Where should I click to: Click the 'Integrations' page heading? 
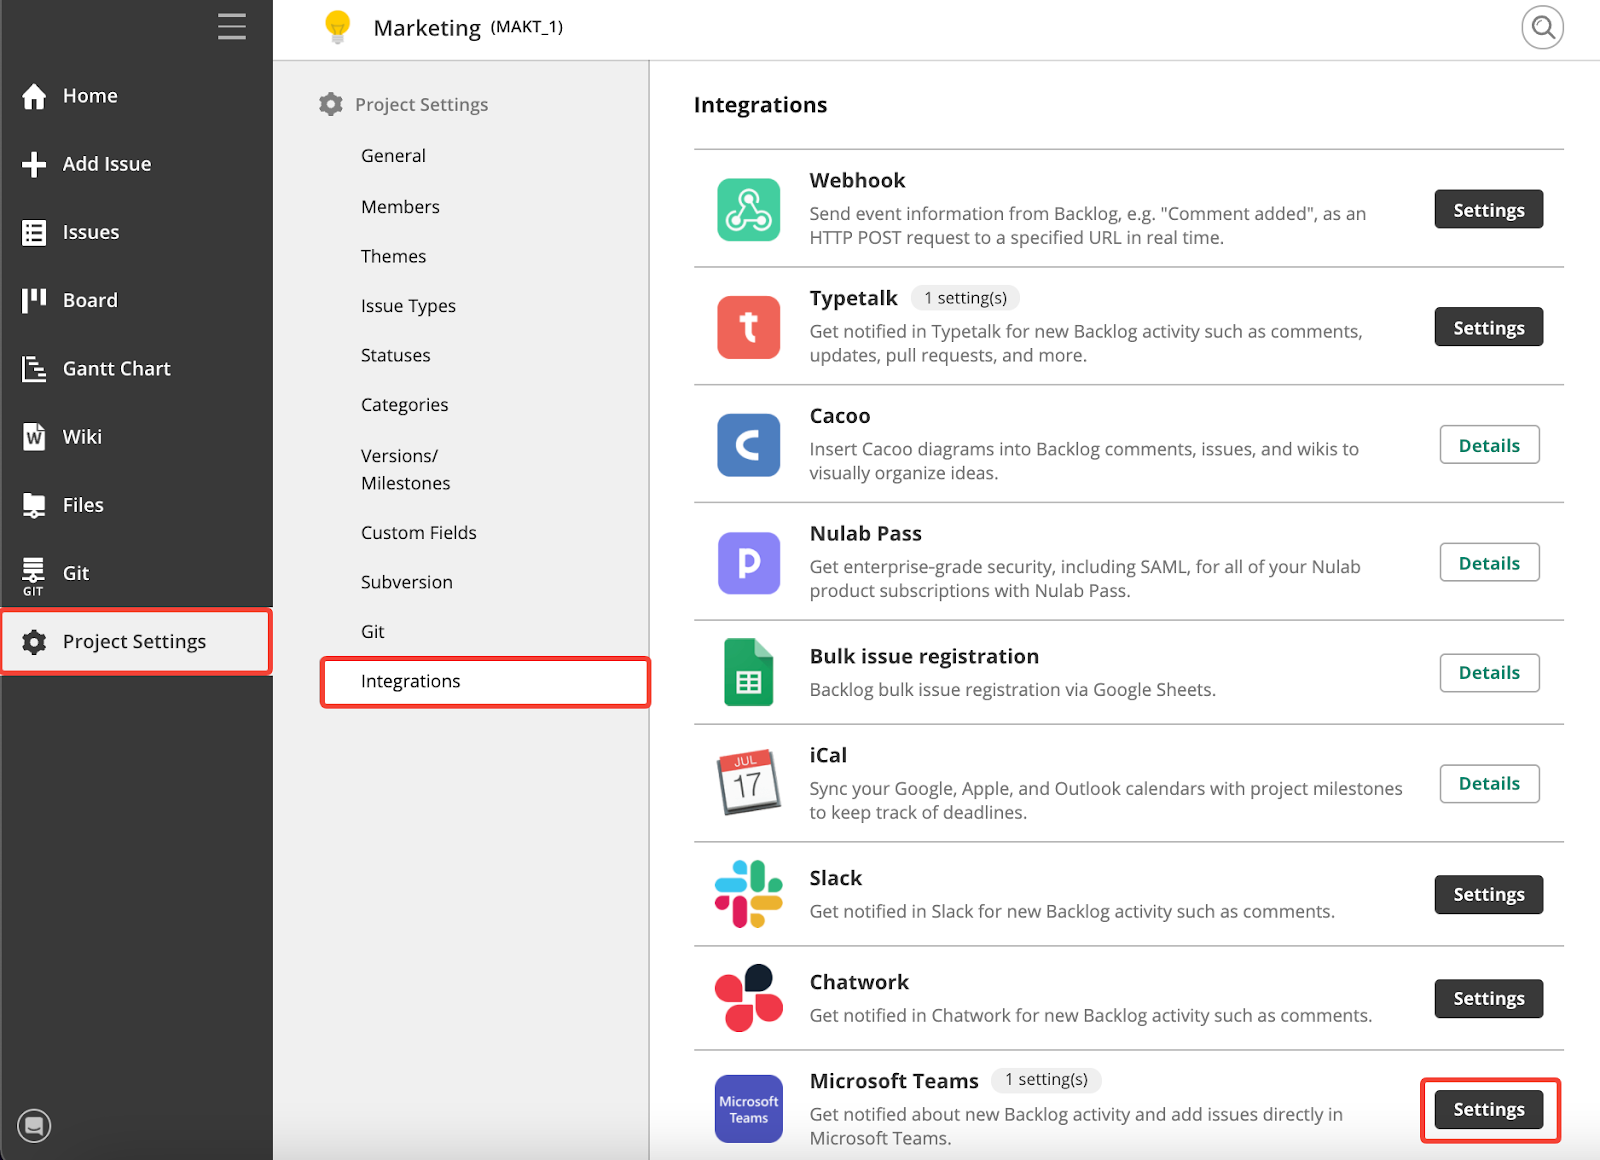click(x=760, y=105)
